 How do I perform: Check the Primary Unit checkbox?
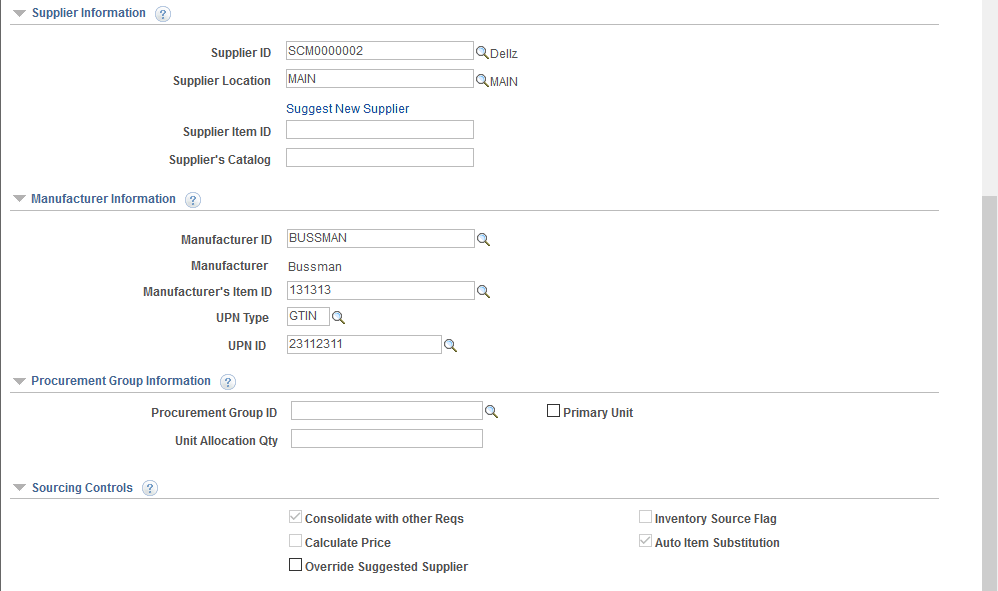[x=553, y=410]
